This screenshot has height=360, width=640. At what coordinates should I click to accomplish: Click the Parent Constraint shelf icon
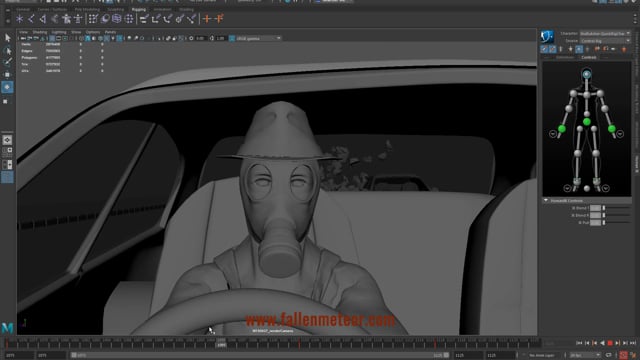point(144,19)
